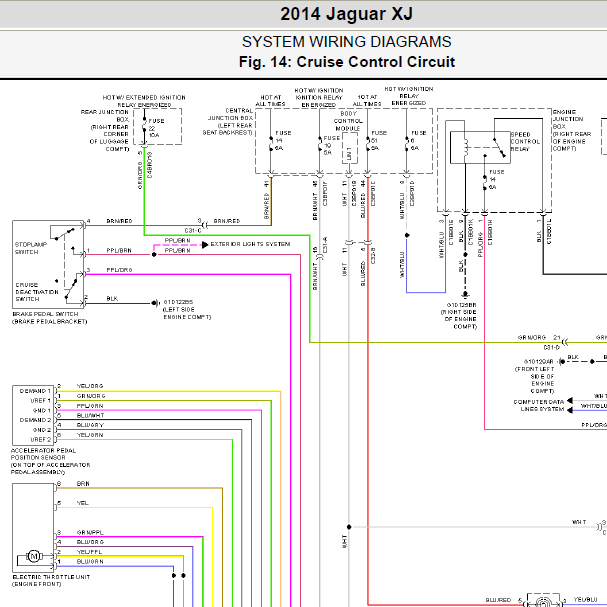
Task: Click the 'CENTRAL JUNCTION BOX' label
Action: point(230,114)
